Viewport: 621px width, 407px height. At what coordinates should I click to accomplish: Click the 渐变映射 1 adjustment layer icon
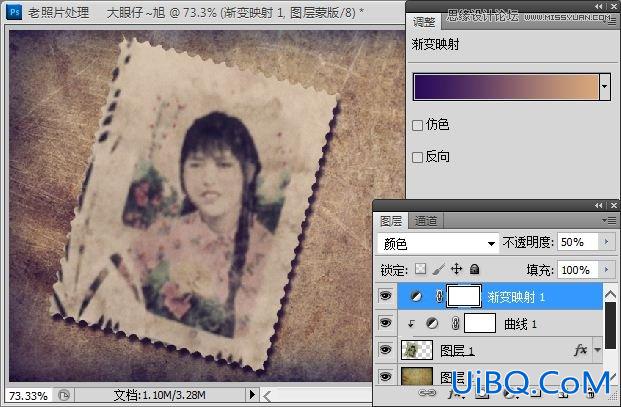[415, 297]
